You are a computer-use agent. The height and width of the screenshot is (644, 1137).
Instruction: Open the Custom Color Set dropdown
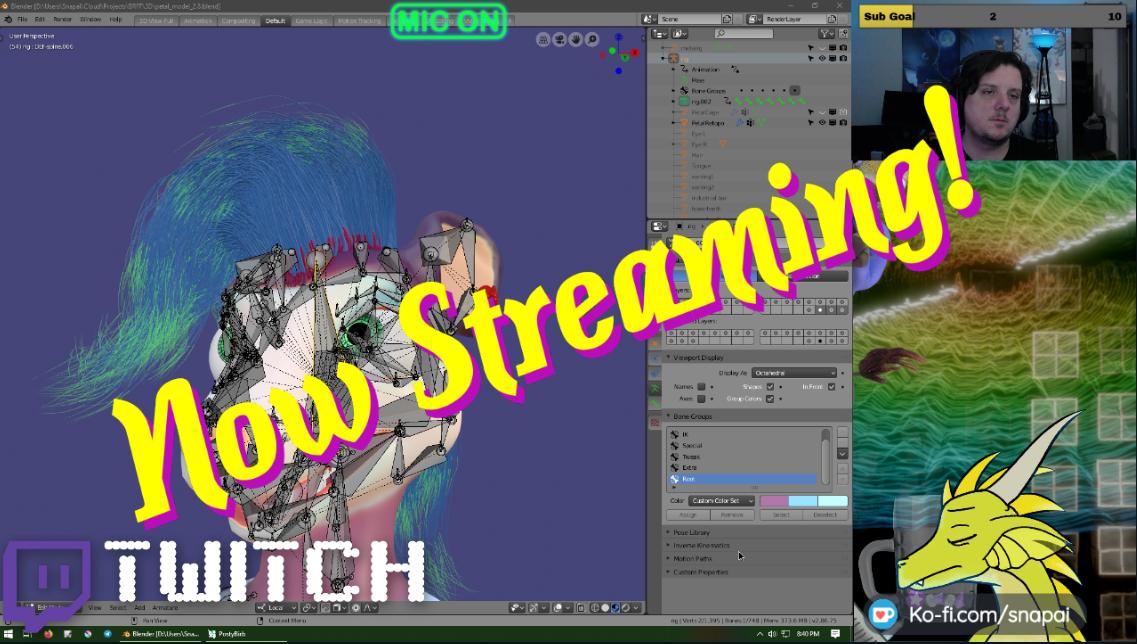tap(722, 500)
